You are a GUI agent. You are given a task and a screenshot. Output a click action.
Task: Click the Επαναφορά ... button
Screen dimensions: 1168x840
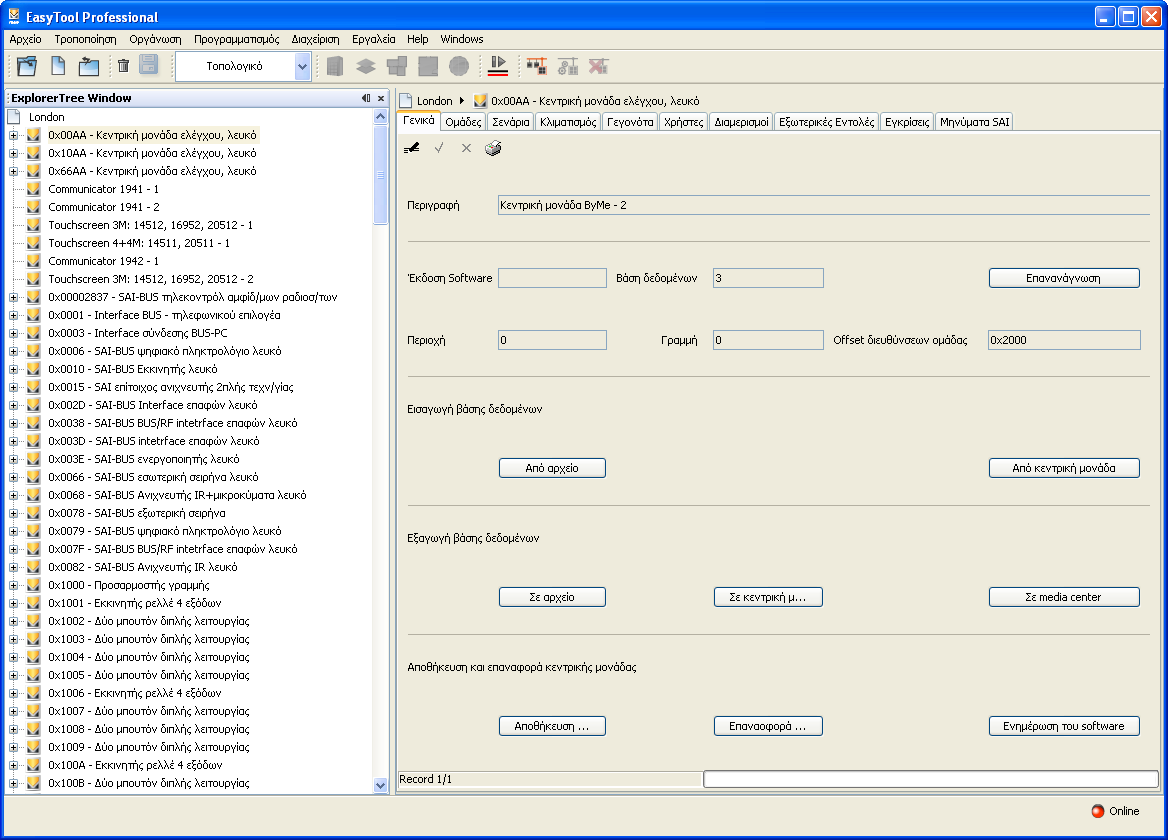[768, 726]
